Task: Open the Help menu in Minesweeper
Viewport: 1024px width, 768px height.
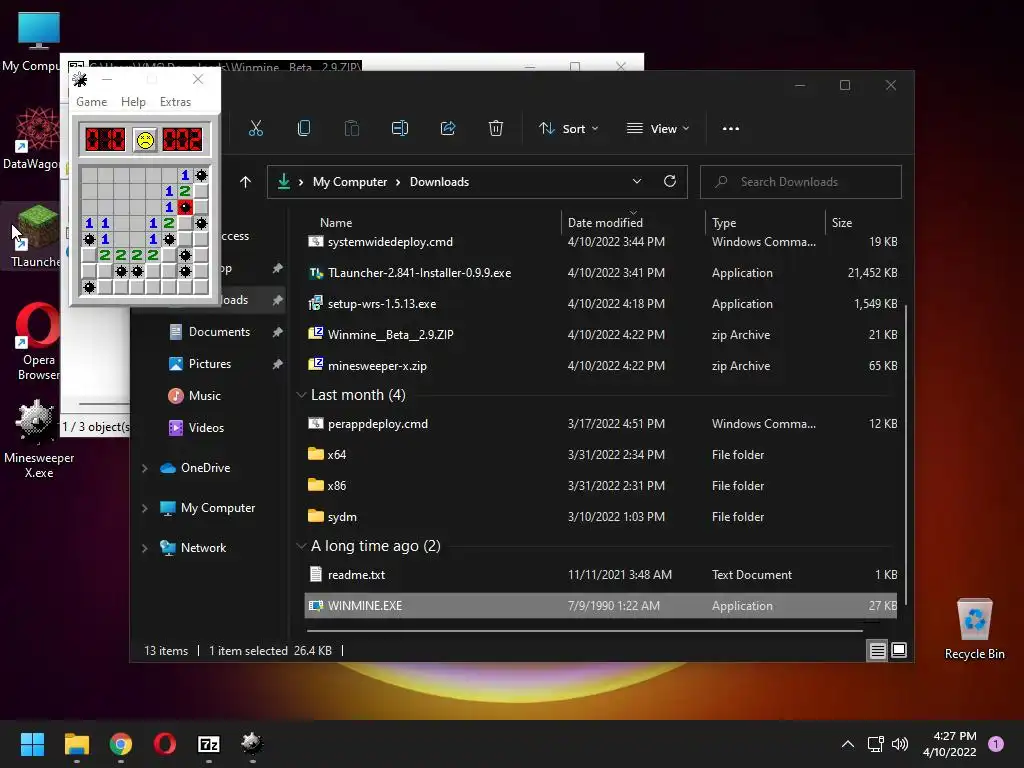Action: [x=133, y=102]
